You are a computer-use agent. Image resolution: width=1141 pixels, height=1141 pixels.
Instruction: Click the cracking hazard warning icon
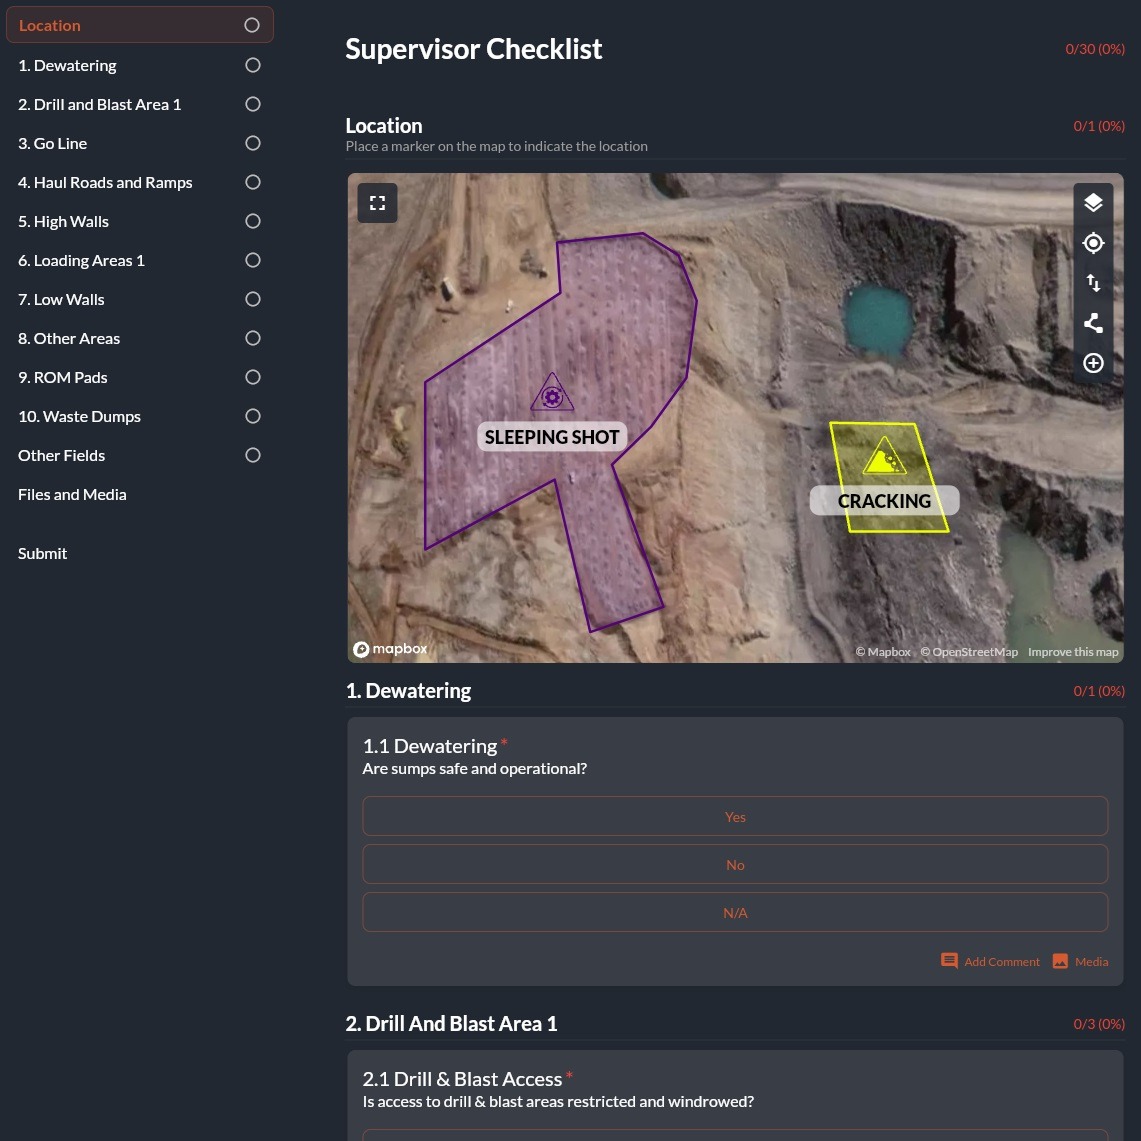[883, 457]
